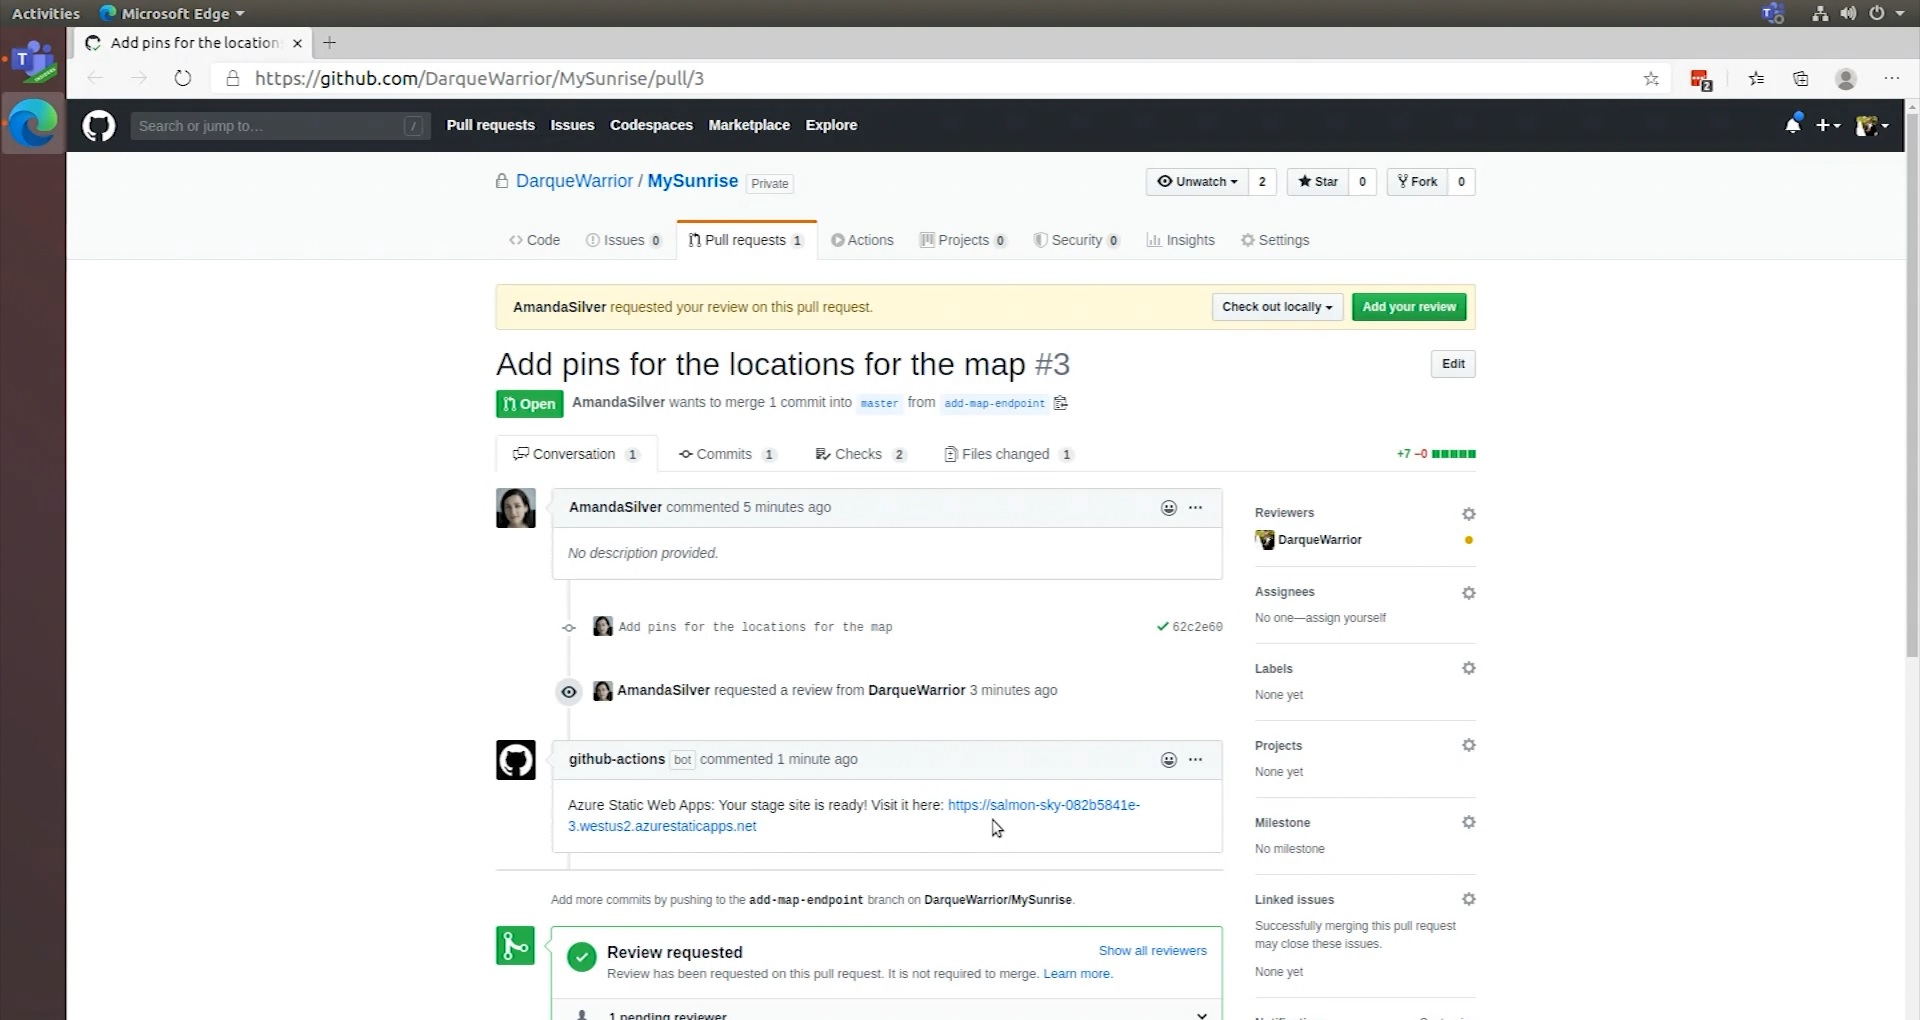Open the Azure staging site link
The height and width of the screenshot is (1020, 1920).
[x=1043, y=805]
